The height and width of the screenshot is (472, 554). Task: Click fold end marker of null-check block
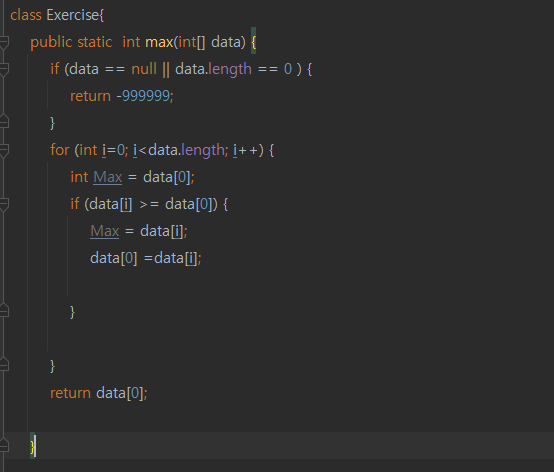click(4, 122)
